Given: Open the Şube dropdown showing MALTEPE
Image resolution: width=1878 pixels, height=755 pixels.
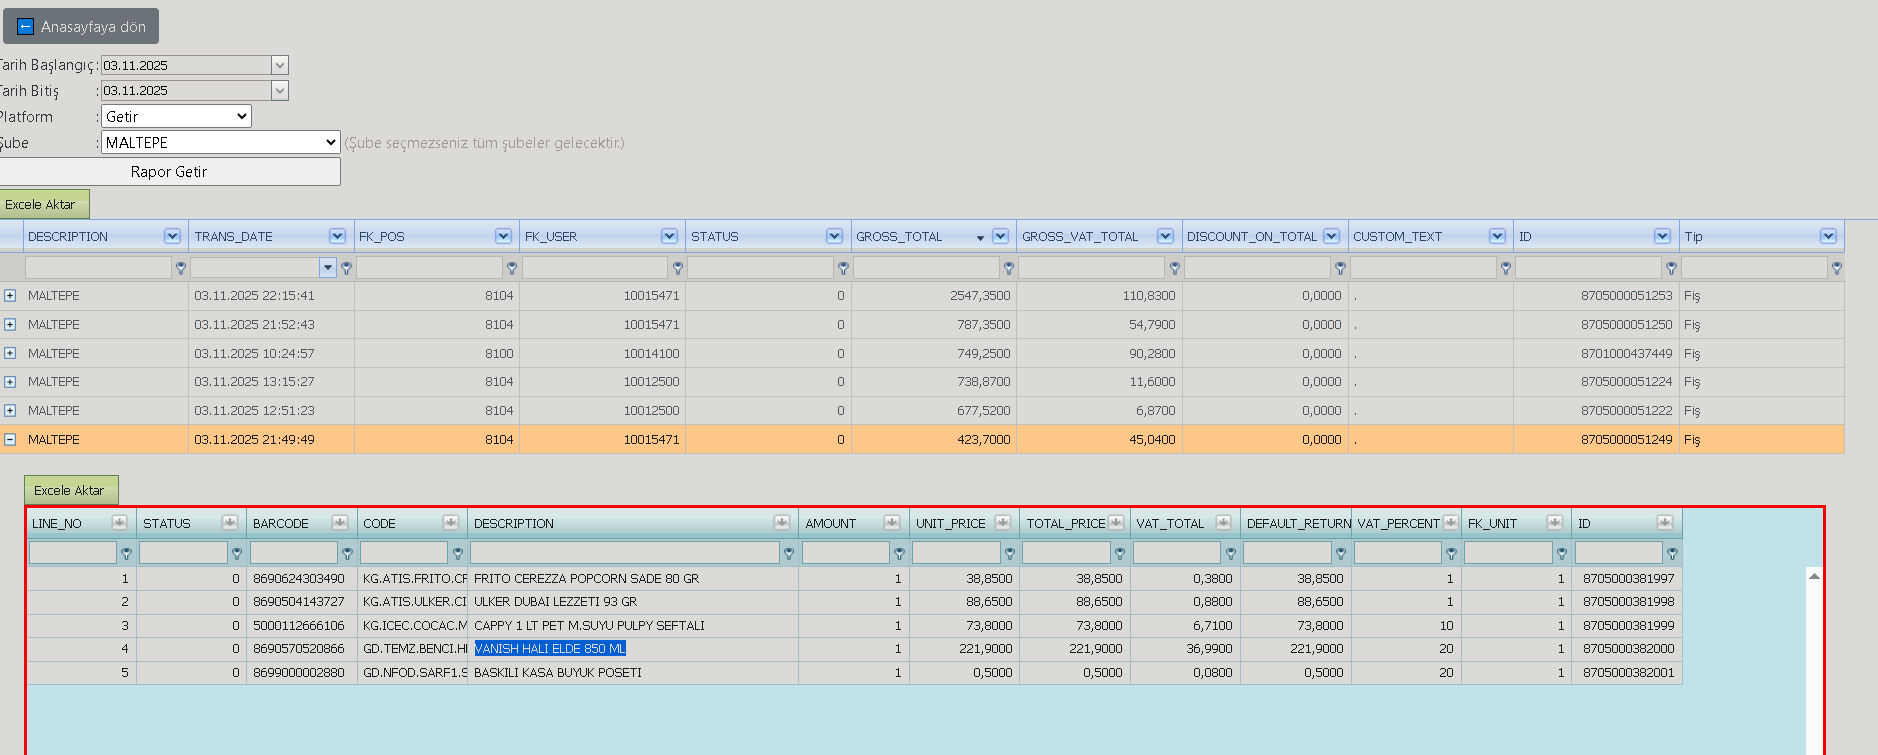Looking at the screenshot, I should pyautogui.click(x=221, y=143).
